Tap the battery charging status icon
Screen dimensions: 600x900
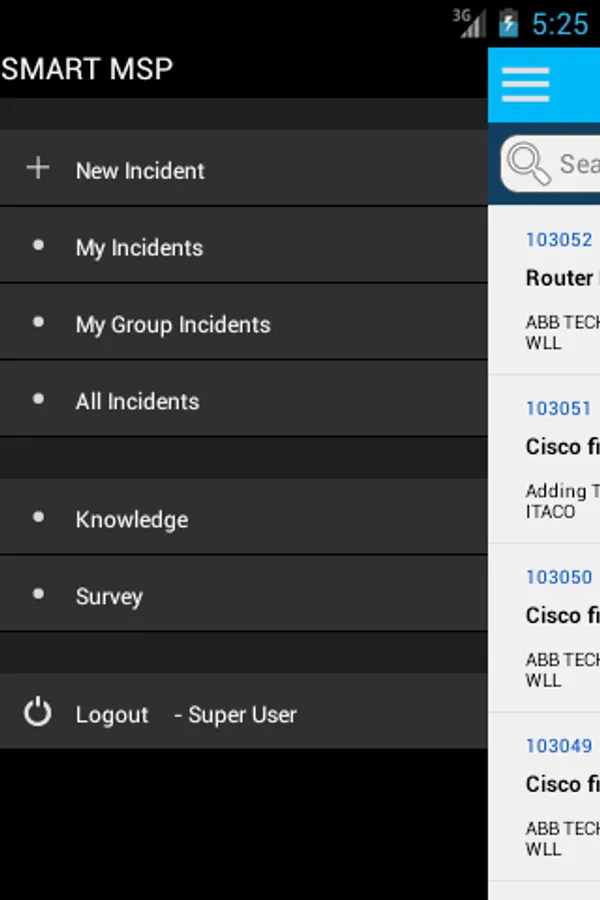(509, 24)
